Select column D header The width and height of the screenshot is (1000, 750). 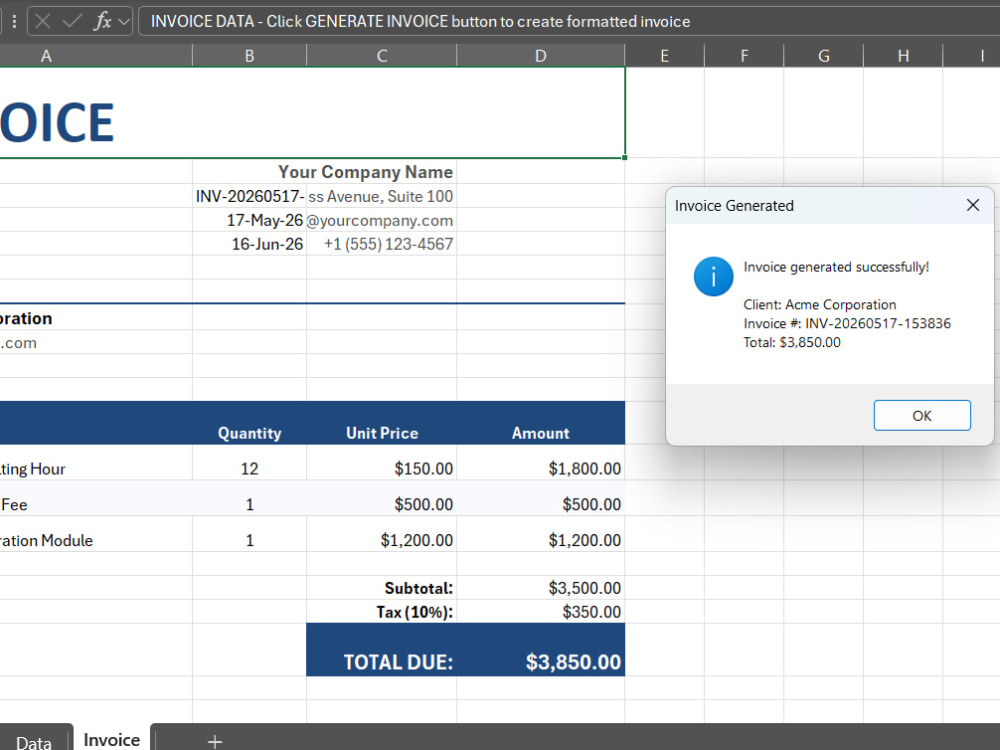540,56
